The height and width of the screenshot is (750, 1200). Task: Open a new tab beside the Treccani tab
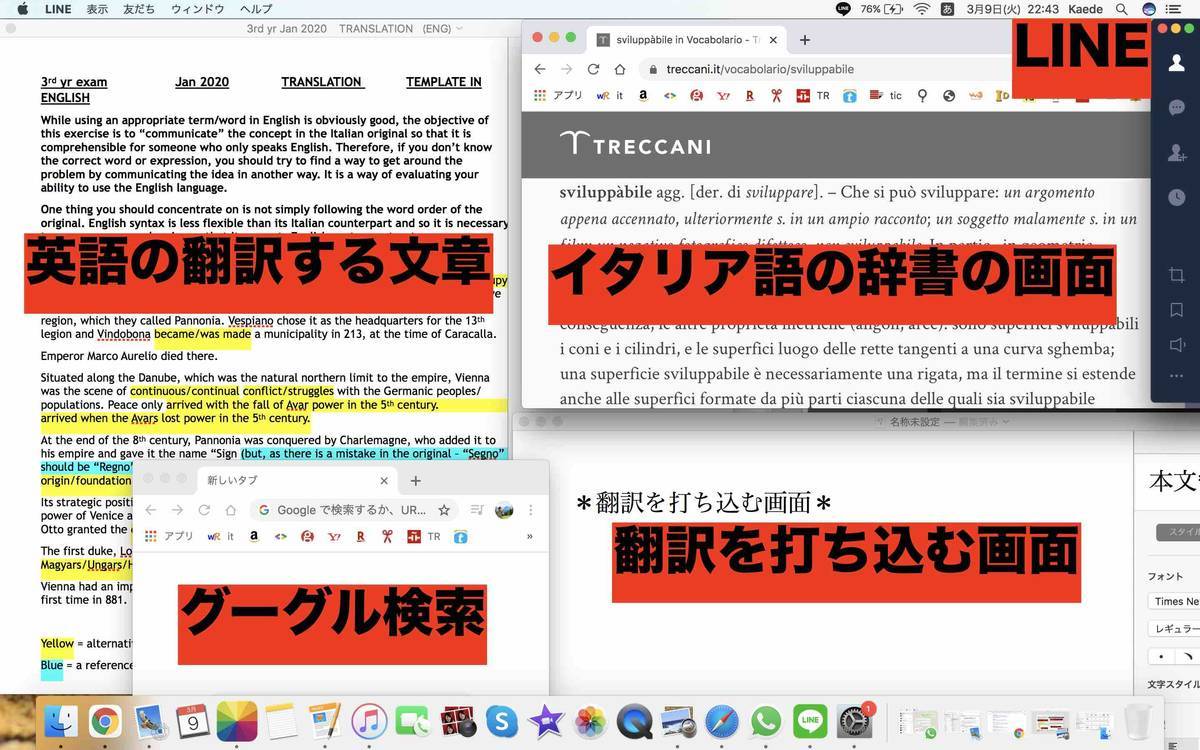(805, 40)
